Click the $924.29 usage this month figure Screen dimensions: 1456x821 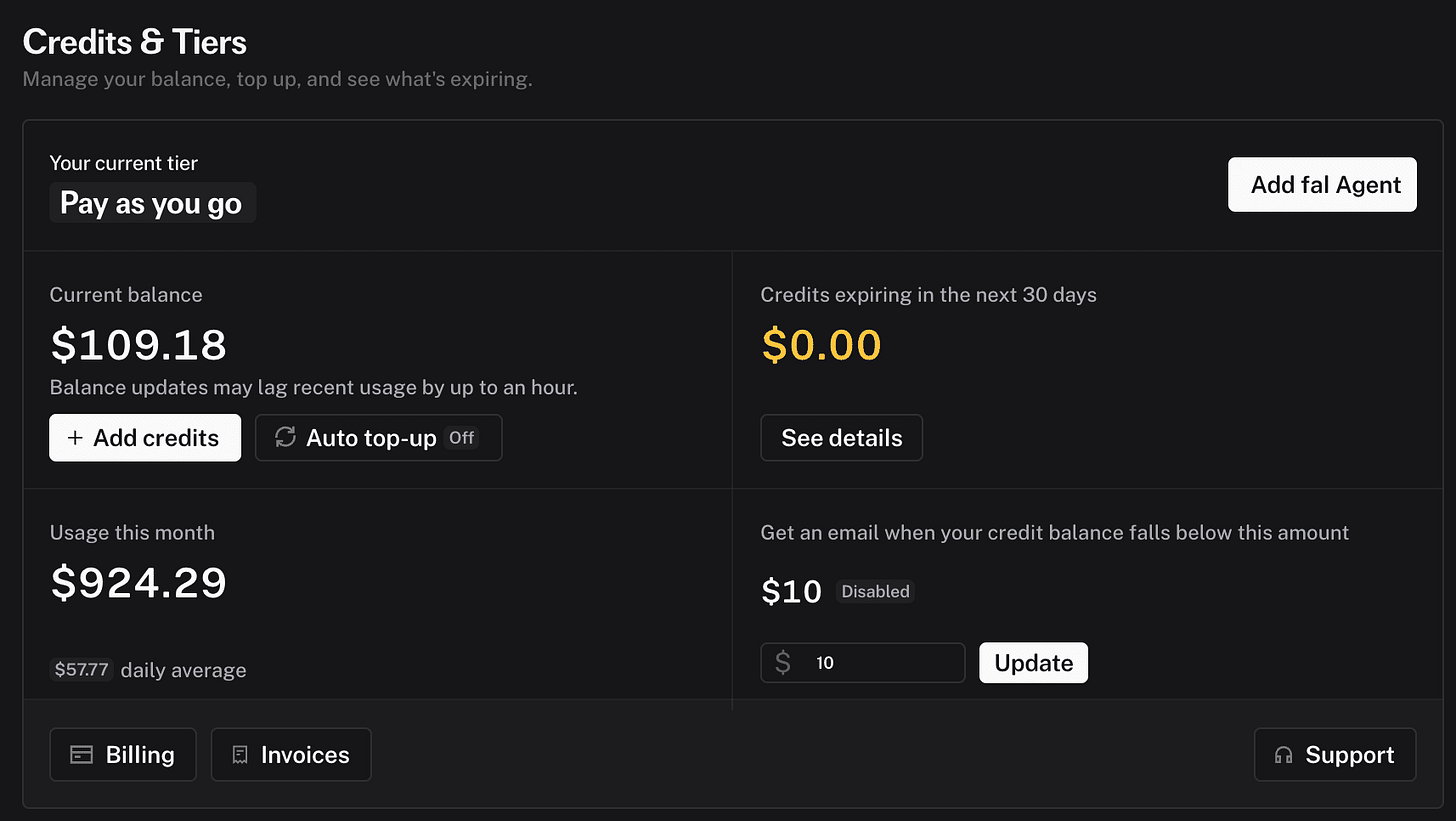click(x=139, y=583)
